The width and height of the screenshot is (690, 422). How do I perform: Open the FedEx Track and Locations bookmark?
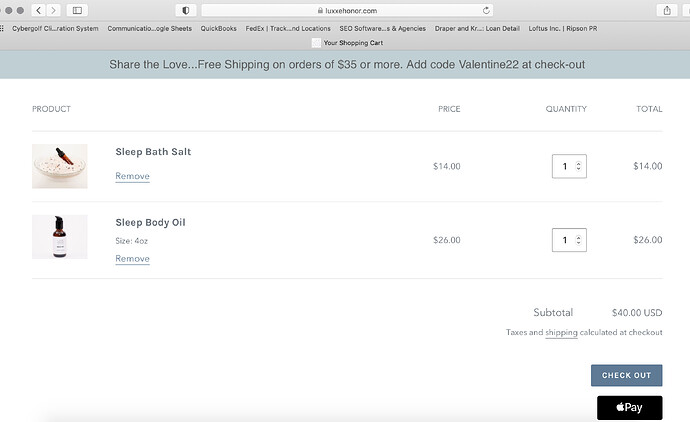click(288, 28)
